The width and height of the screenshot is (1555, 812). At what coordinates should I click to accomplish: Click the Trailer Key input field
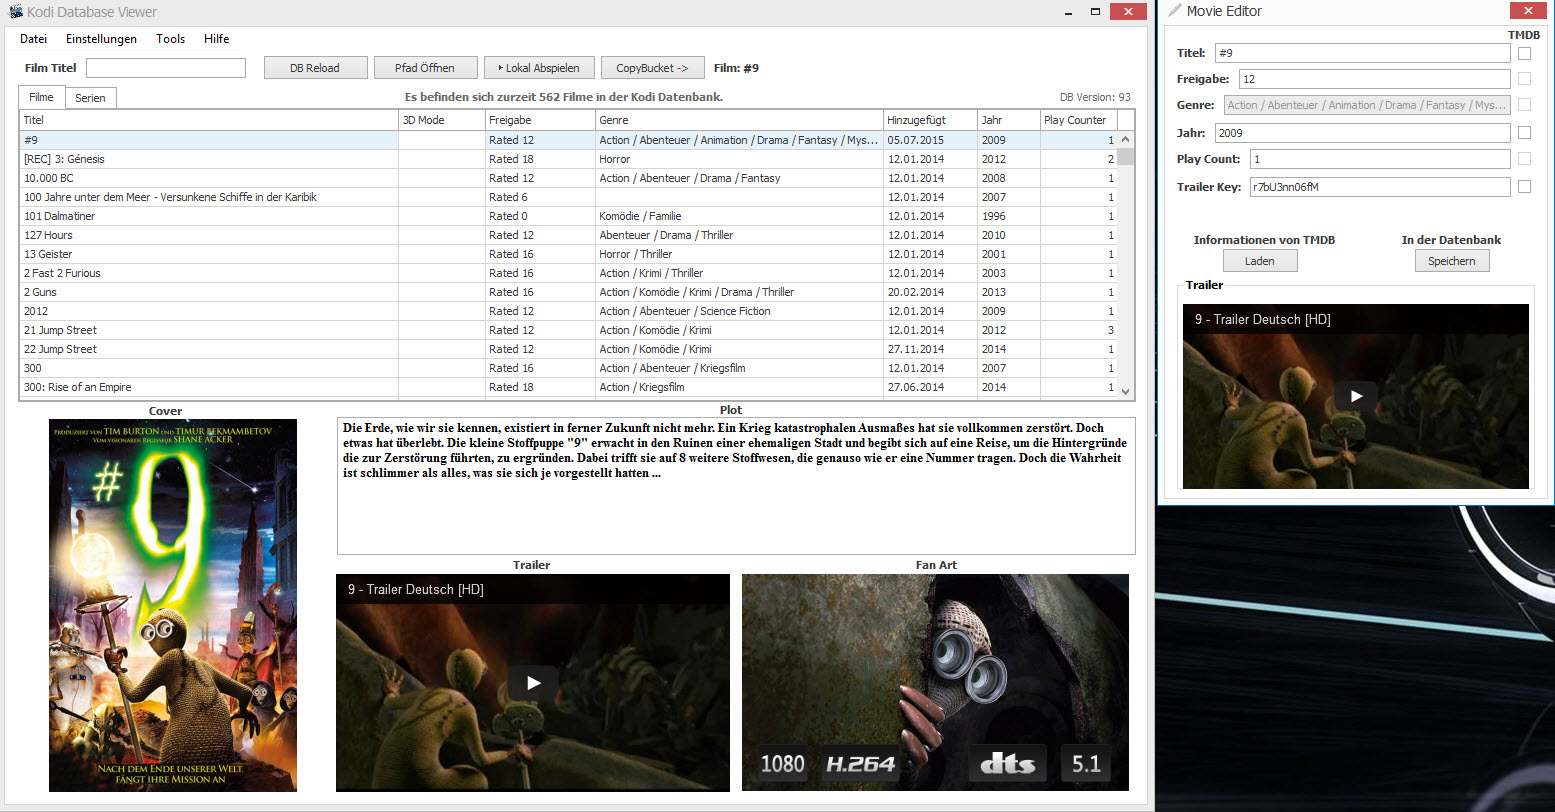pos(1380,186)
